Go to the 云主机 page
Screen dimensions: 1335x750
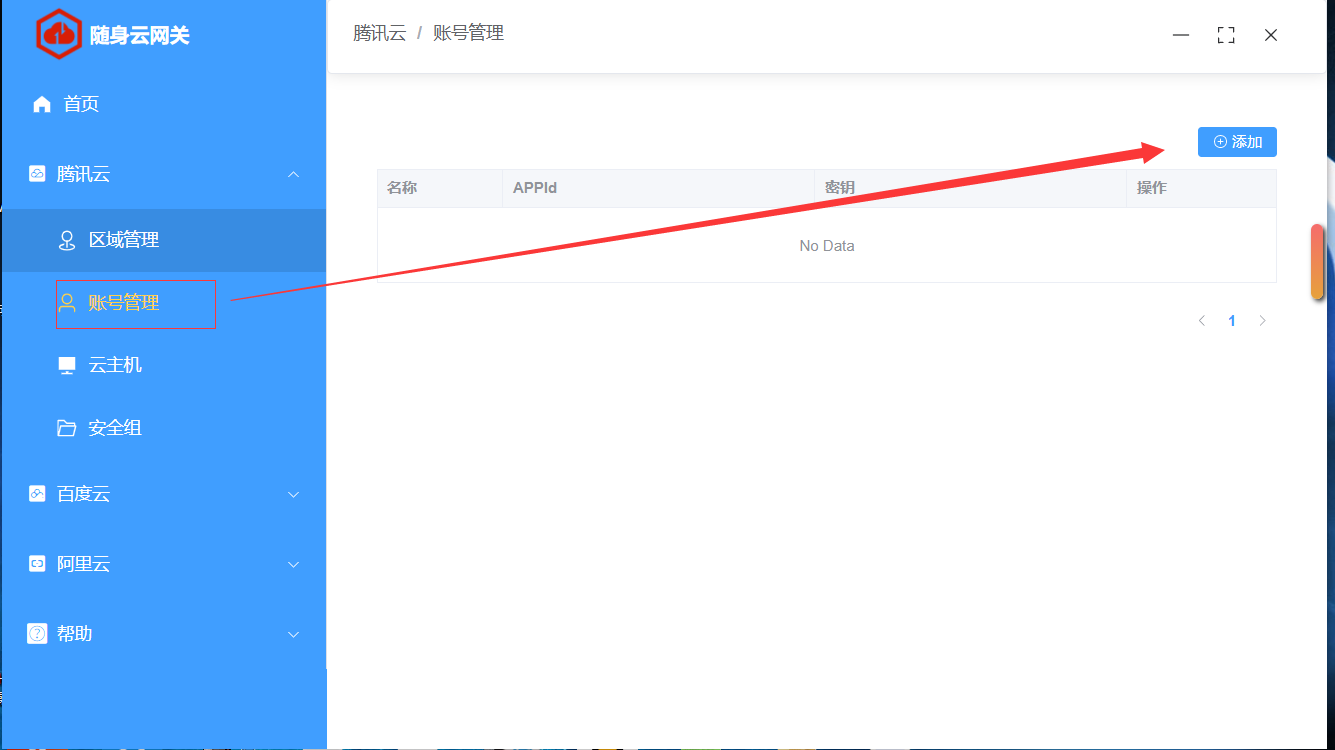[x=164, y=365]
